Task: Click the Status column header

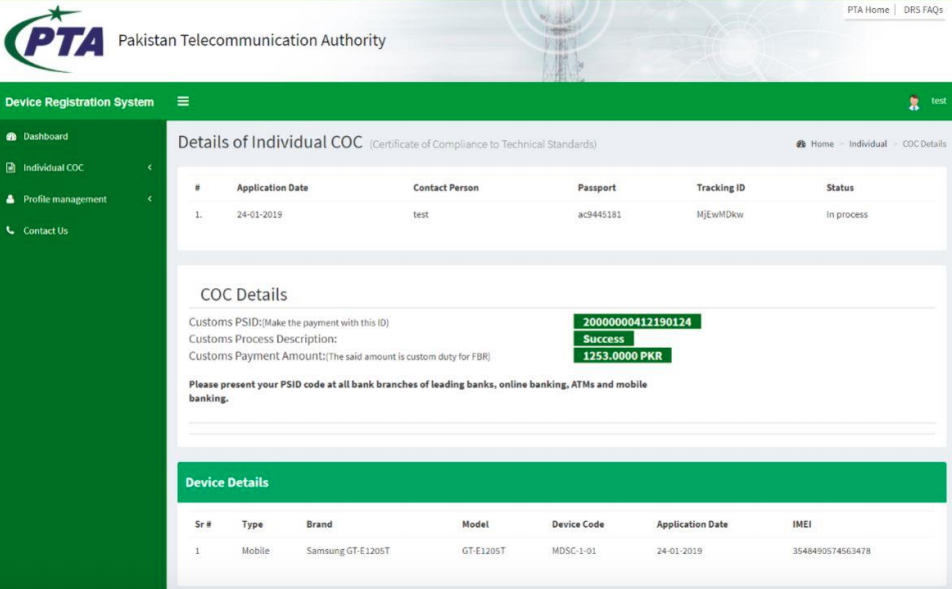Action: [x=840, y=188]
